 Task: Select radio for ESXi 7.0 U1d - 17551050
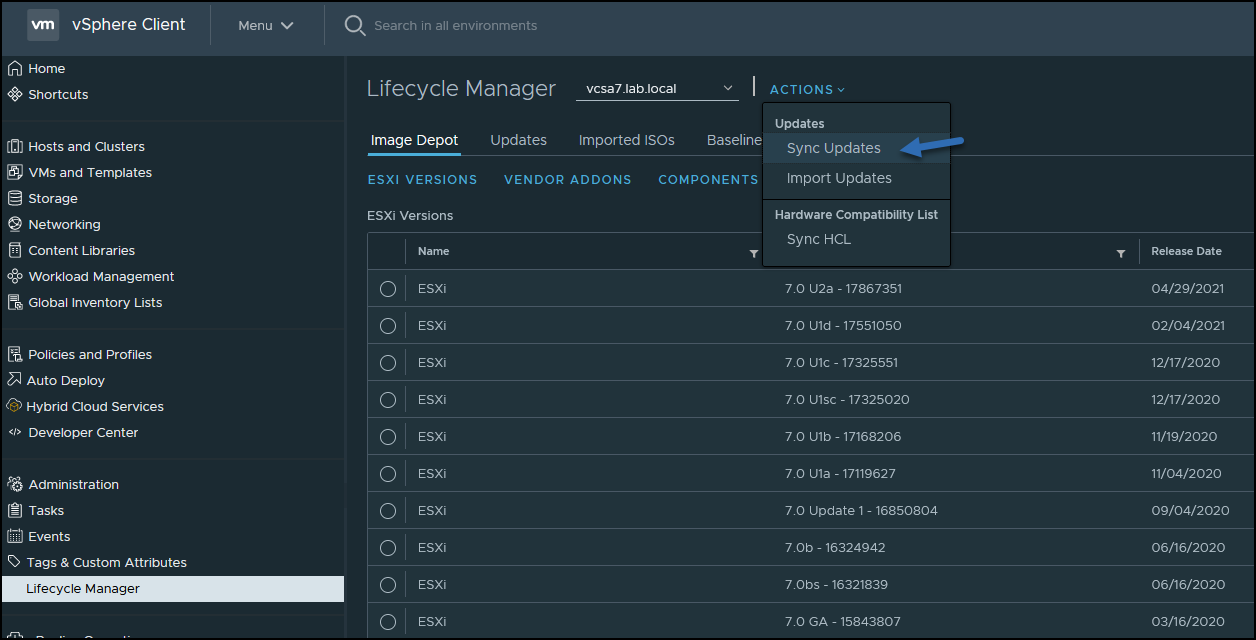tap(388, 326)
